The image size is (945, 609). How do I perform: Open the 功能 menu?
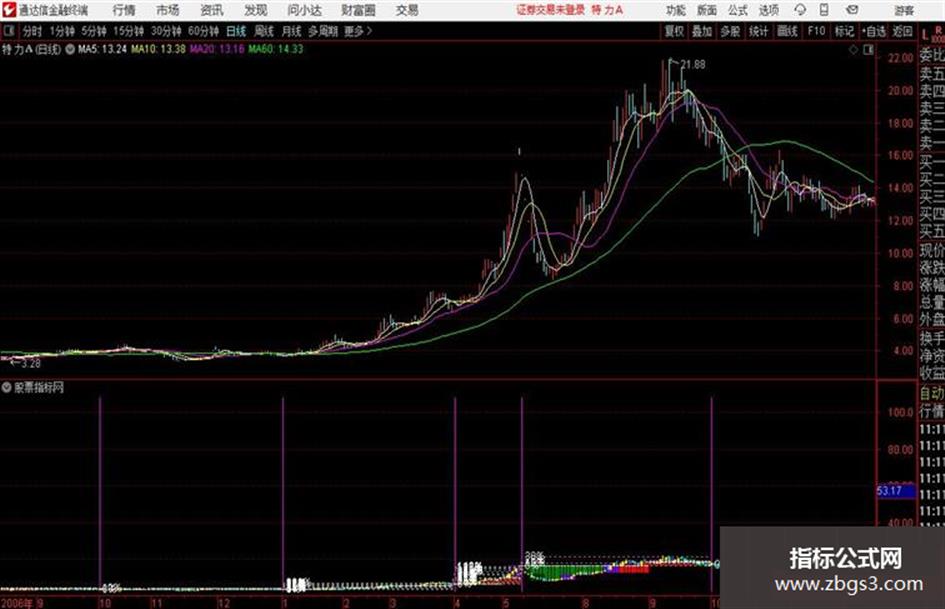[x=676, y=10]
